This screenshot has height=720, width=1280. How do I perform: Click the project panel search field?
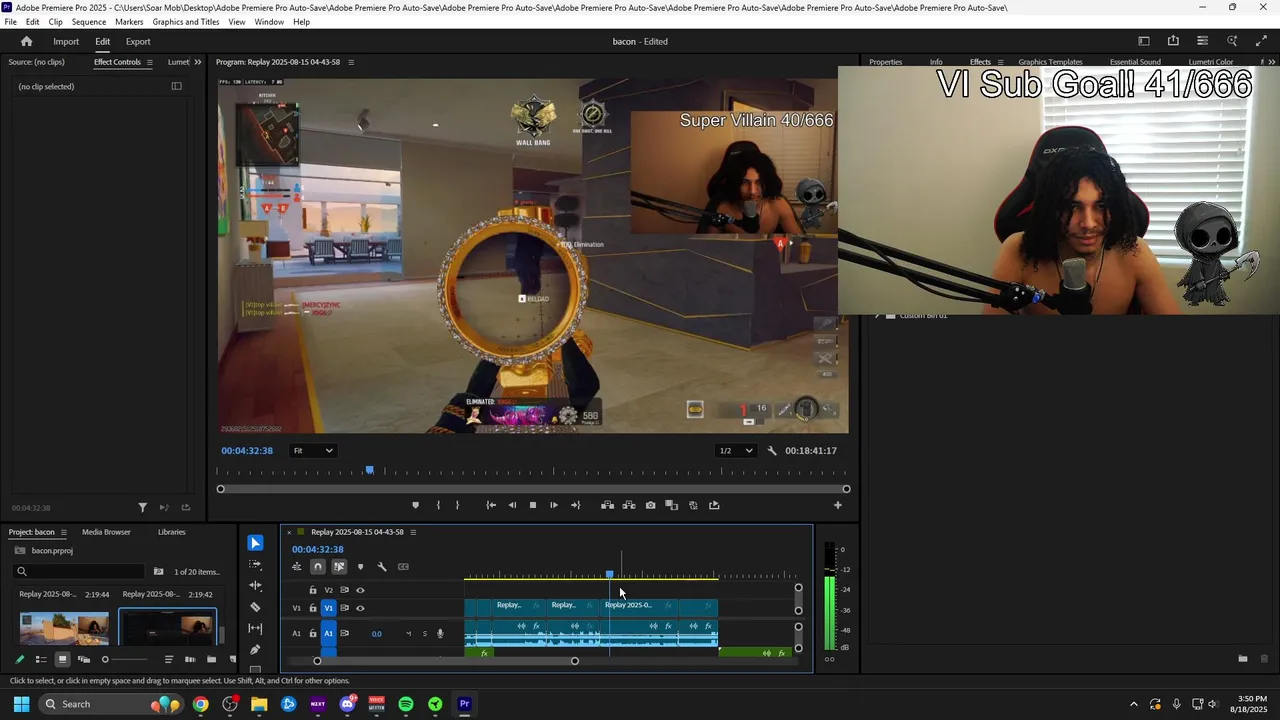tap(80, 572)
